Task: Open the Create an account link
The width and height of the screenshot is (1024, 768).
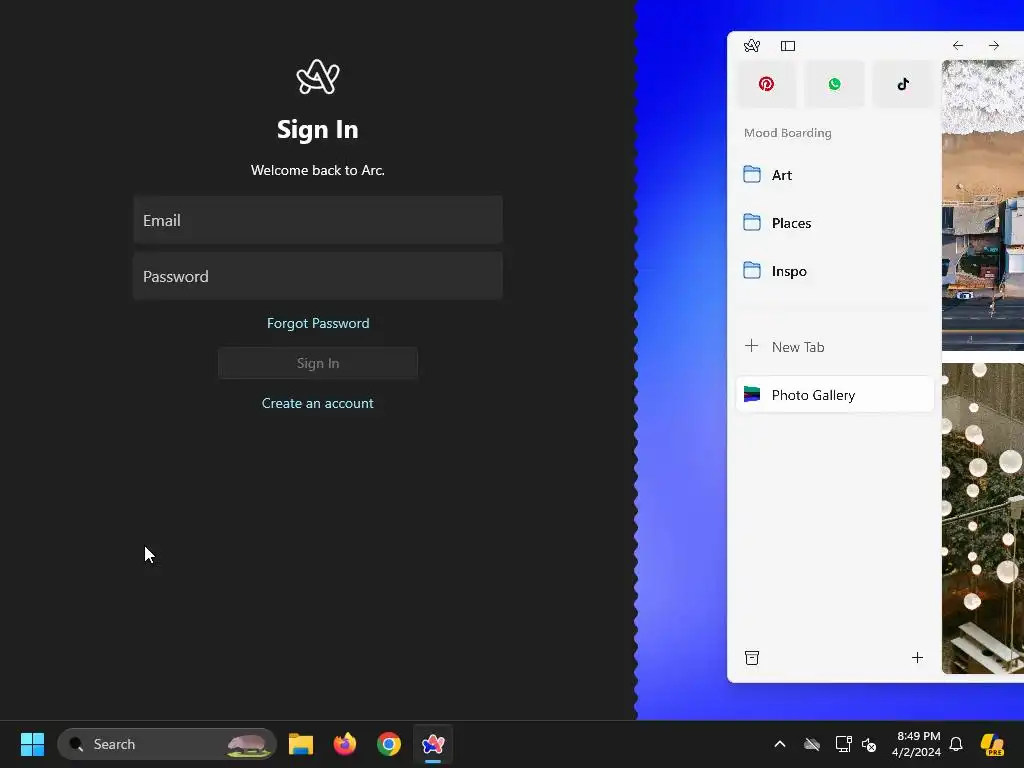Action: coord(318,403)
